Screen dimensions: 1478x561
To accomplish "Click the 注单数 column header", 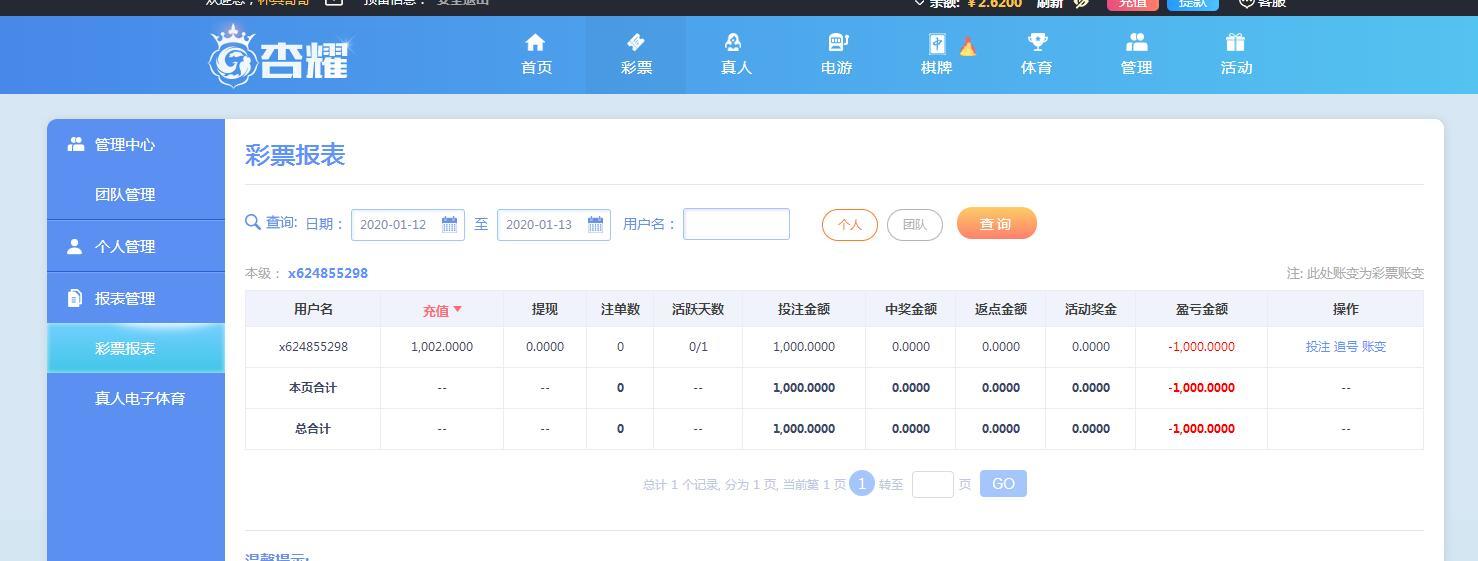I will (620, 309).
